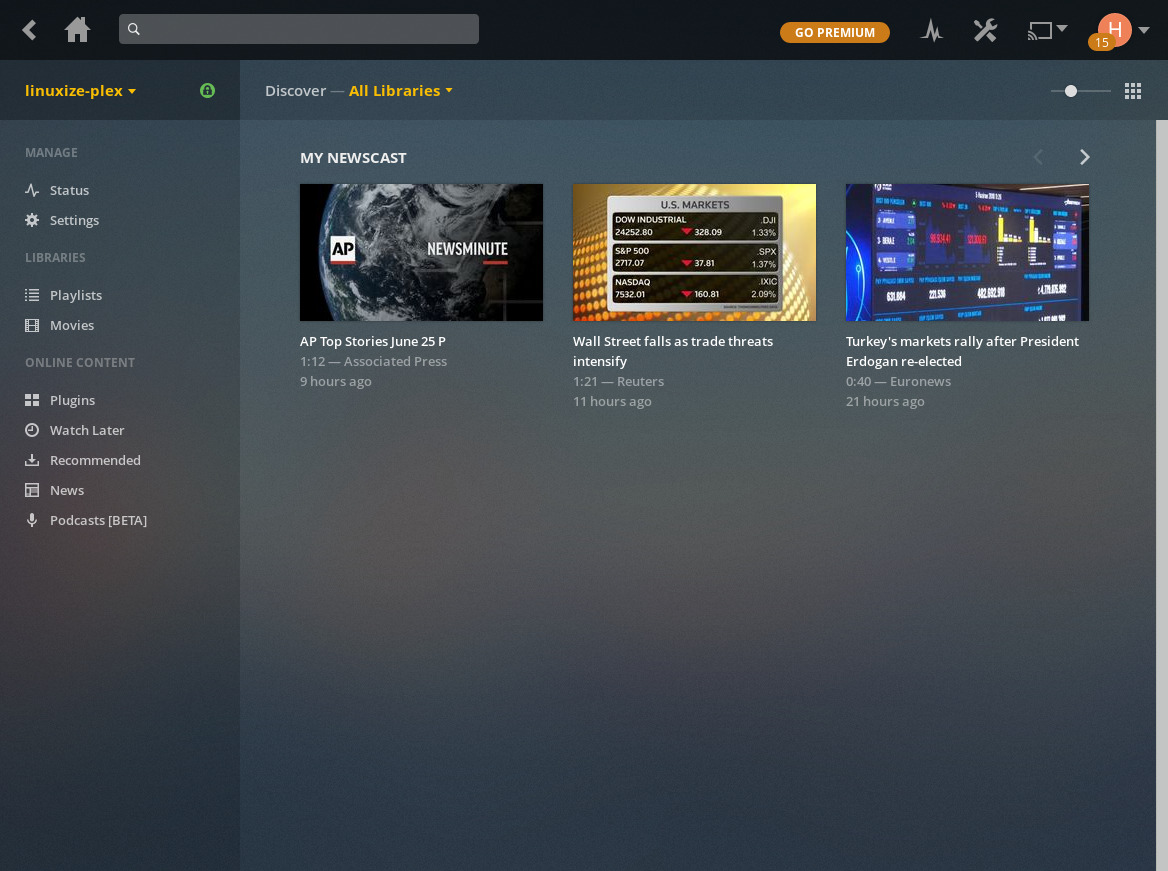Viewport: 1168px width, 871px height.
Task: Open Recommended in the sidebar
Action: pyautogui.click(x=95, y=460)
